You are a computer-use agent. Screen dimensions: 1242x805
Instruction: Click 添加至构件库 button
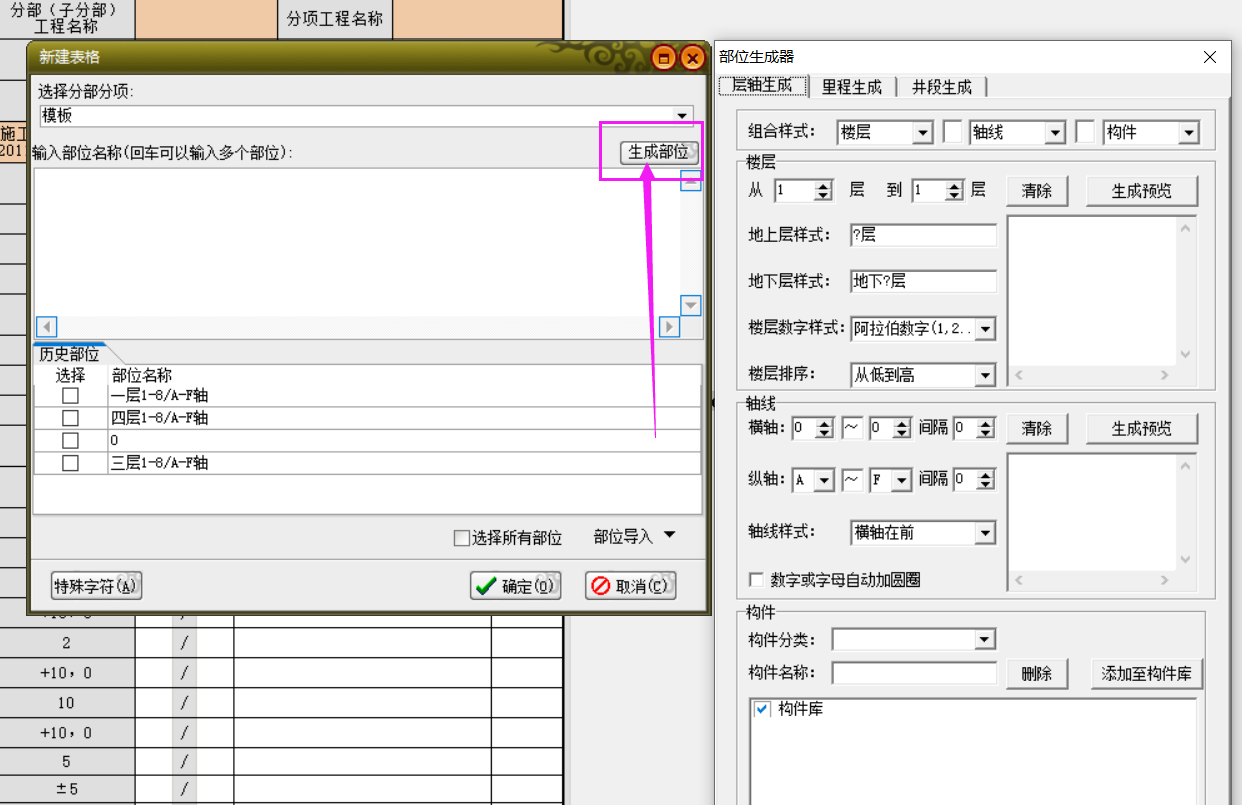1146,673
